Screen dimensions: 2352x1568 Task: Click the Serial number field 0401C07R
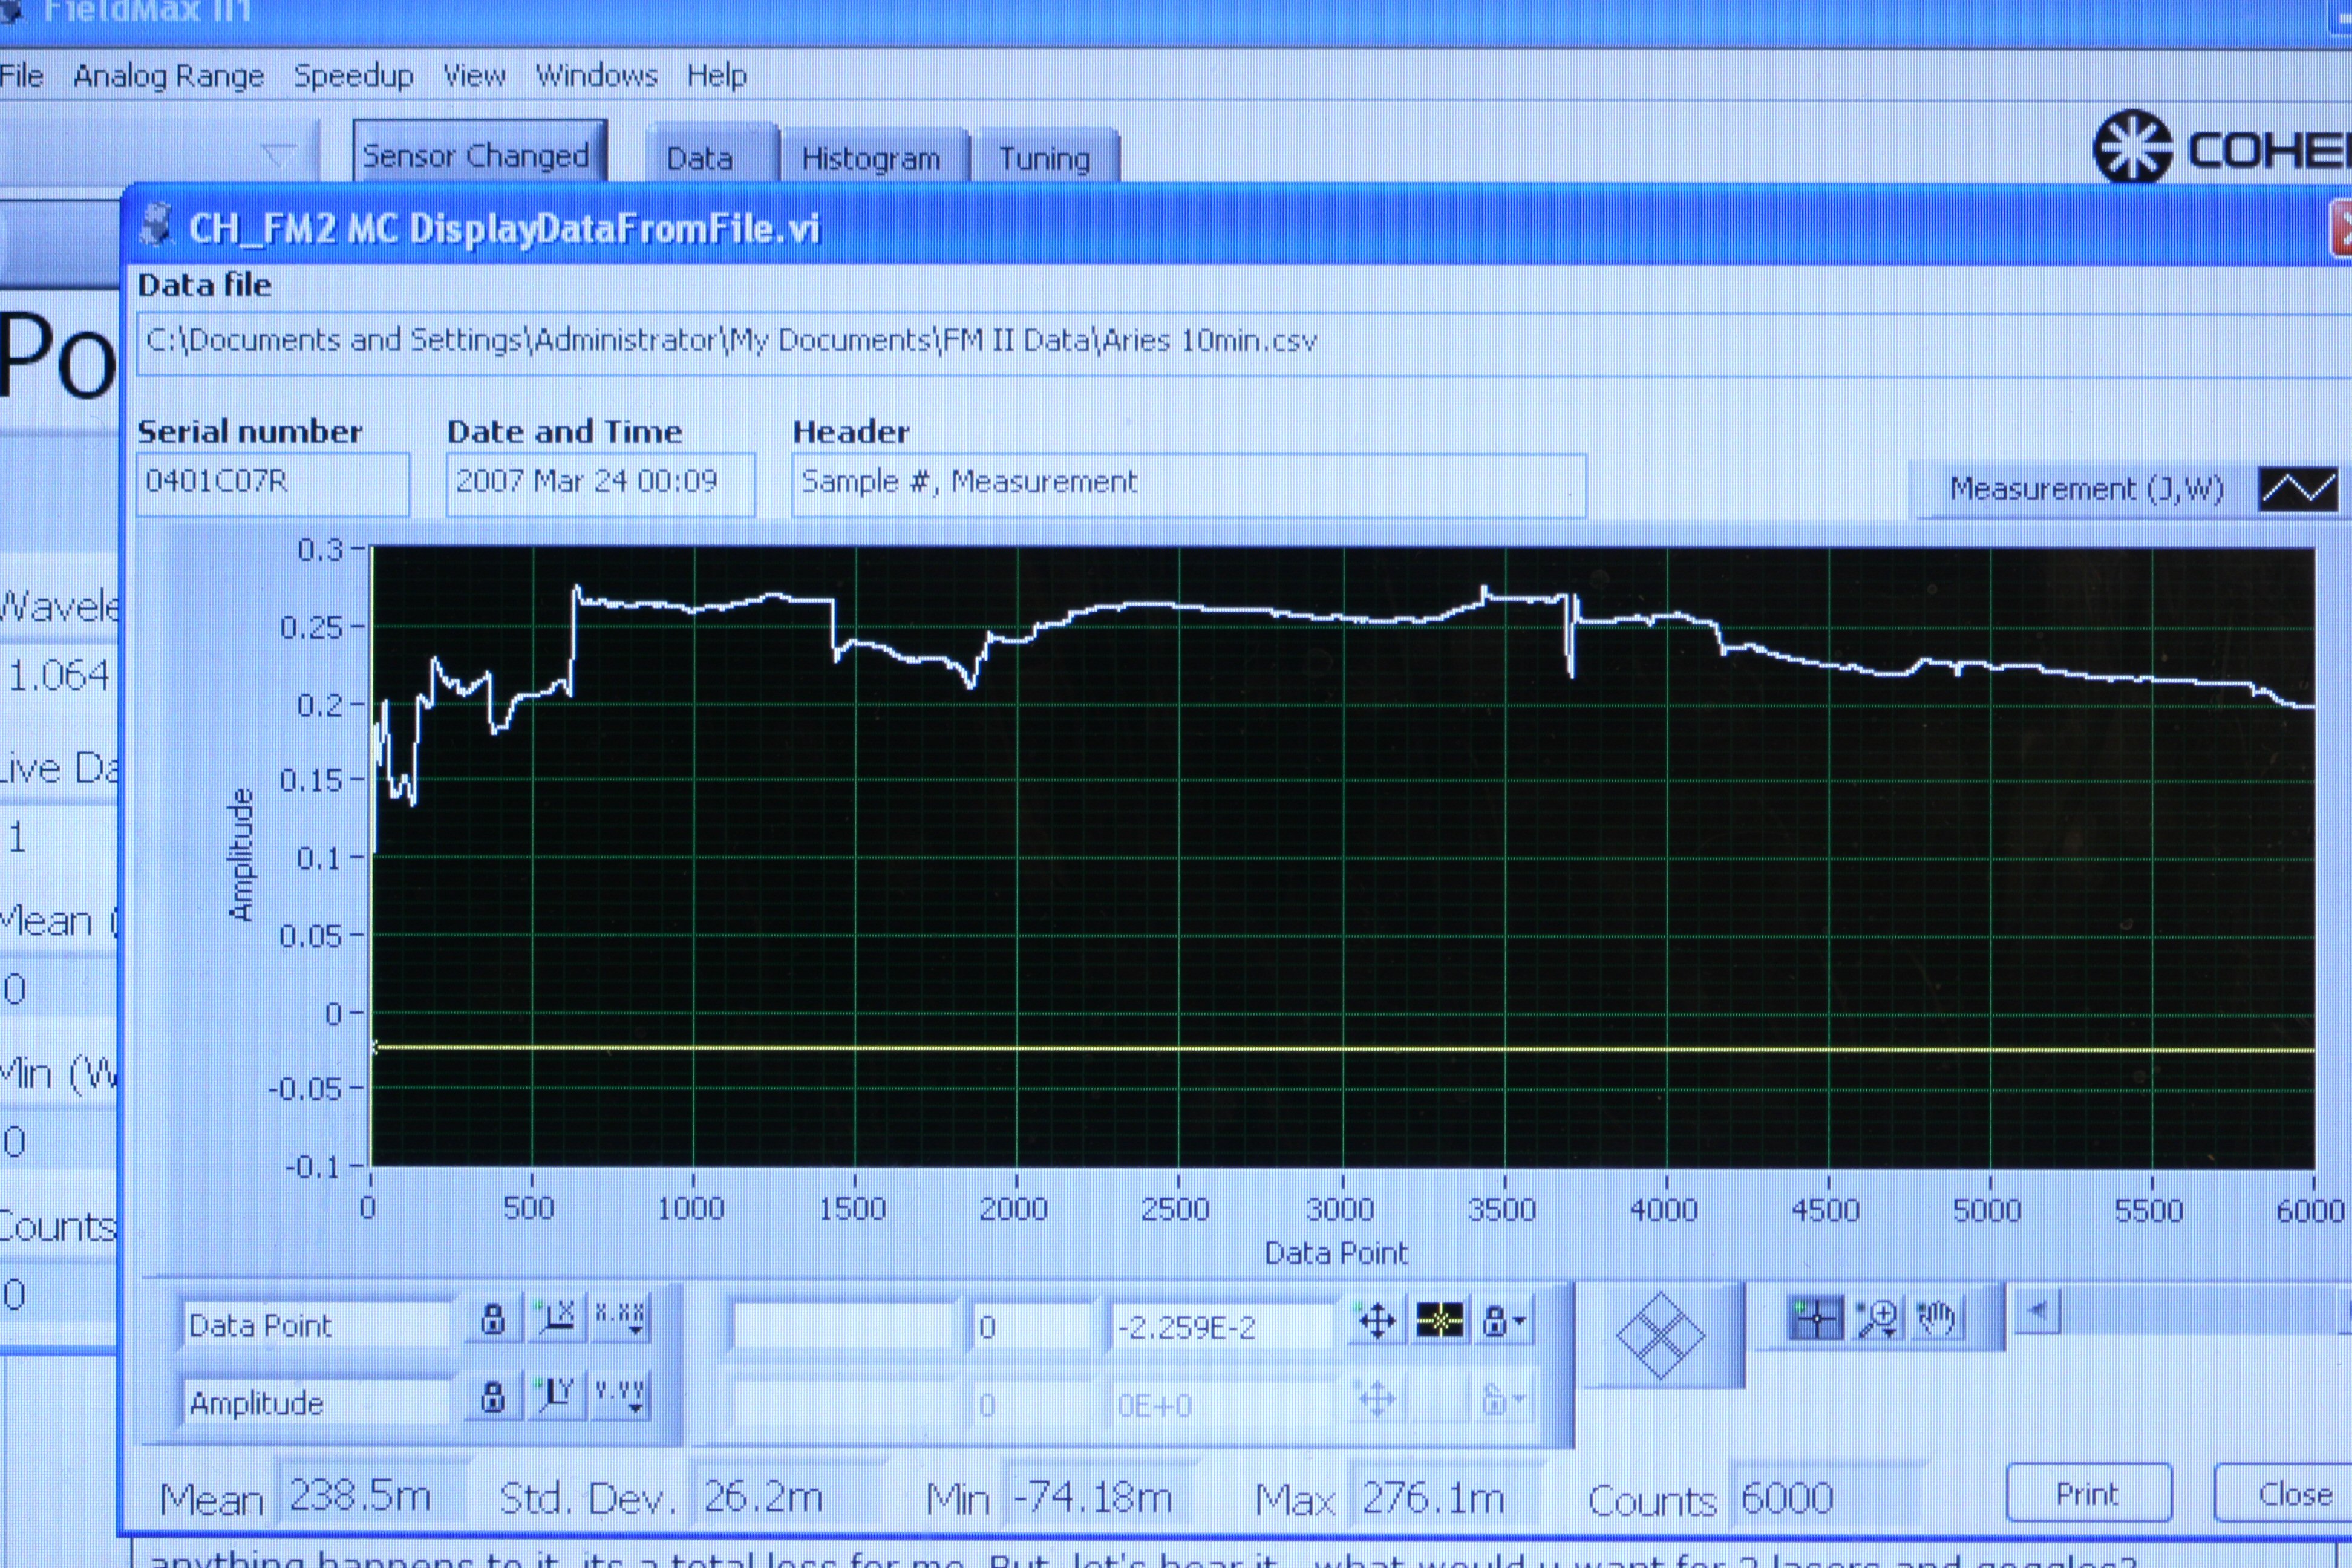[273, 484]
